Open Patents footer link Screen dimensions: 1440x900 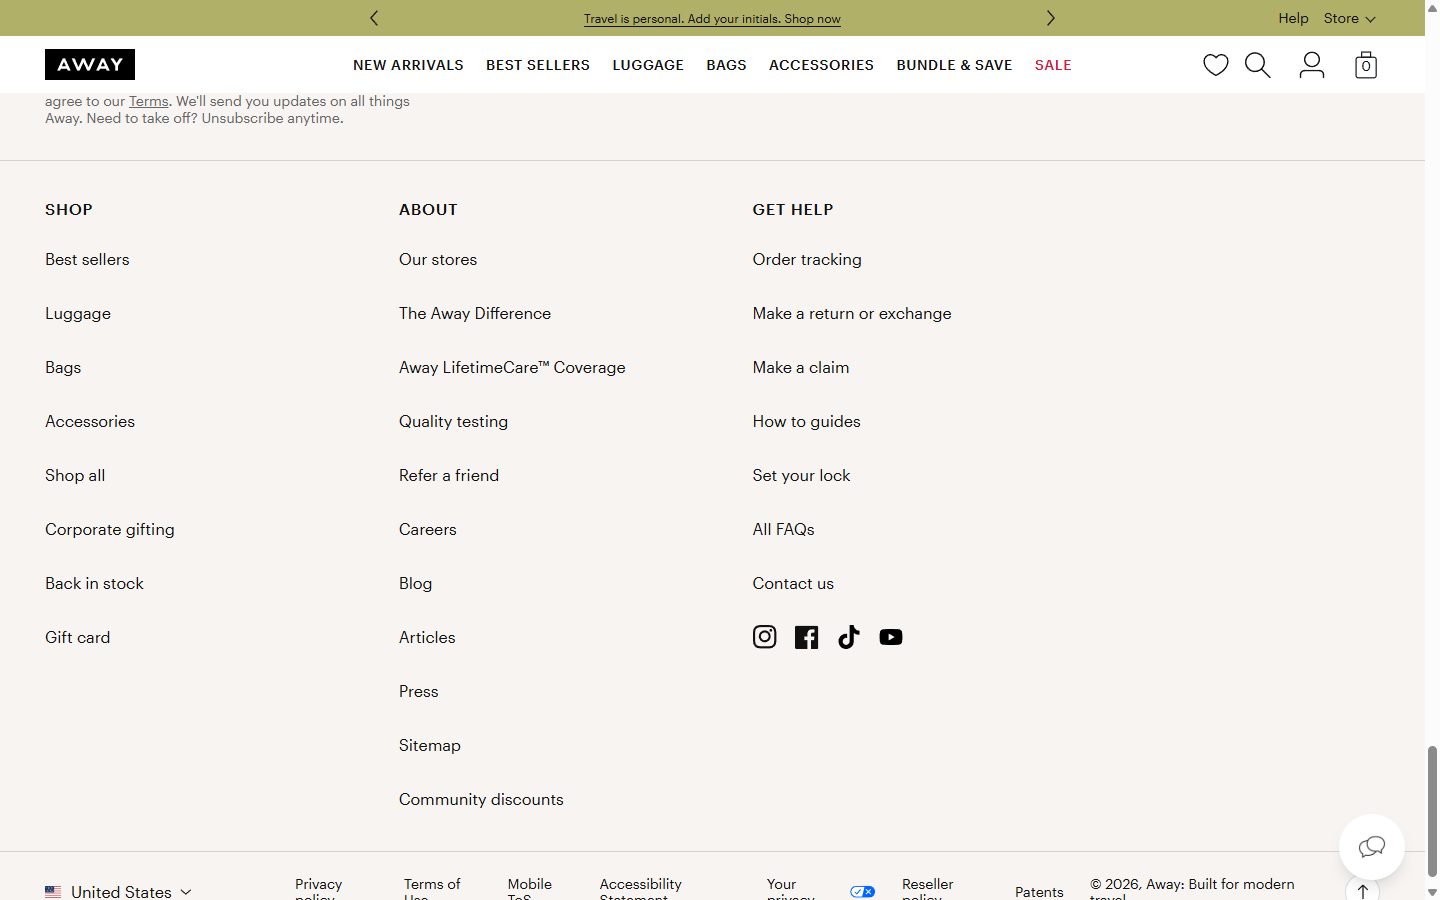click(x=1039, y=891)
